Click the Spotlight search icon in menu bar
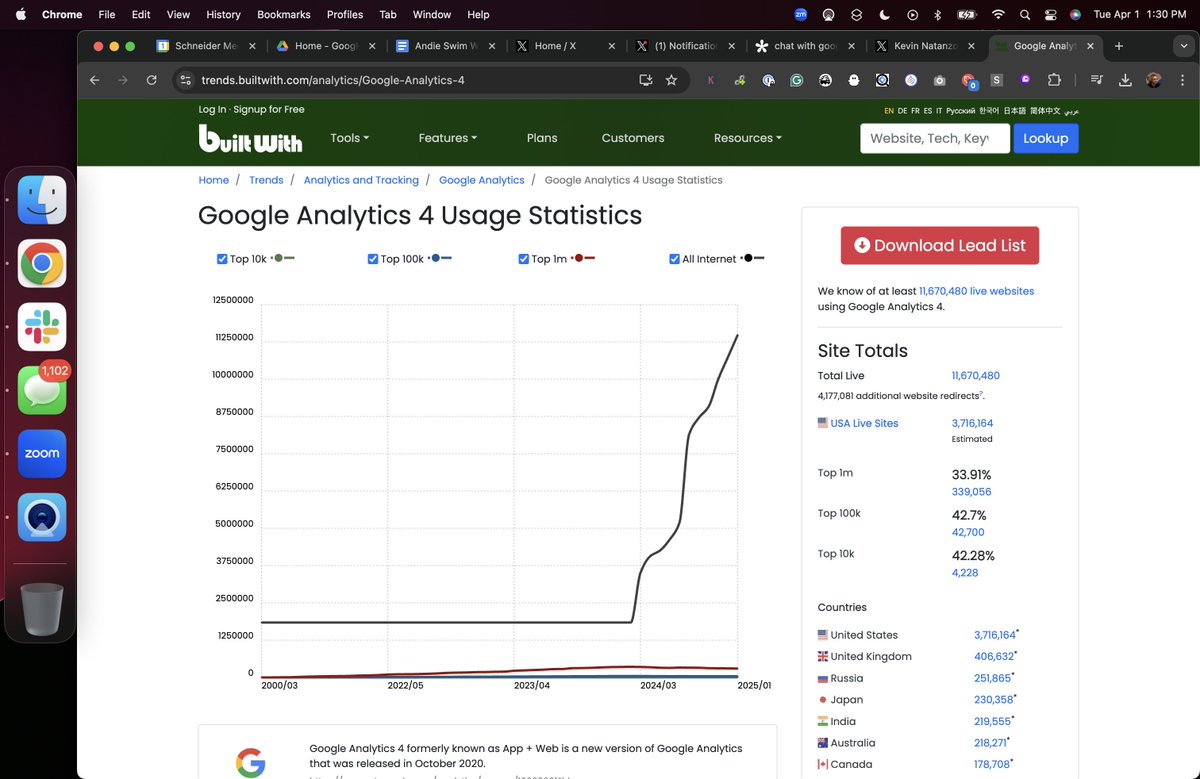Viewport: 1200px width, 779px height. pos(1025,15)
